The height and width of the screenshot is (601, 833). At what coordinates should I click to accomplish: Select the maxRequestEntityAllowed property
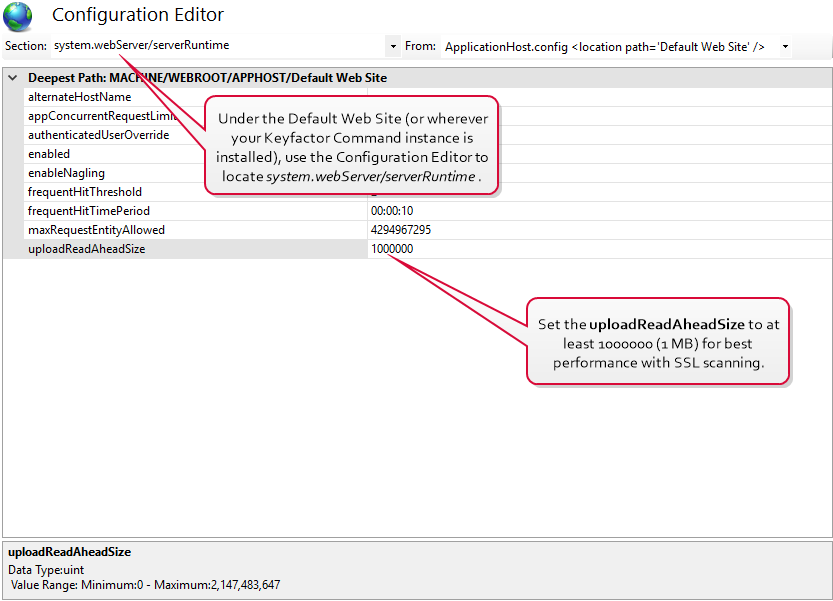pos(96,230)
